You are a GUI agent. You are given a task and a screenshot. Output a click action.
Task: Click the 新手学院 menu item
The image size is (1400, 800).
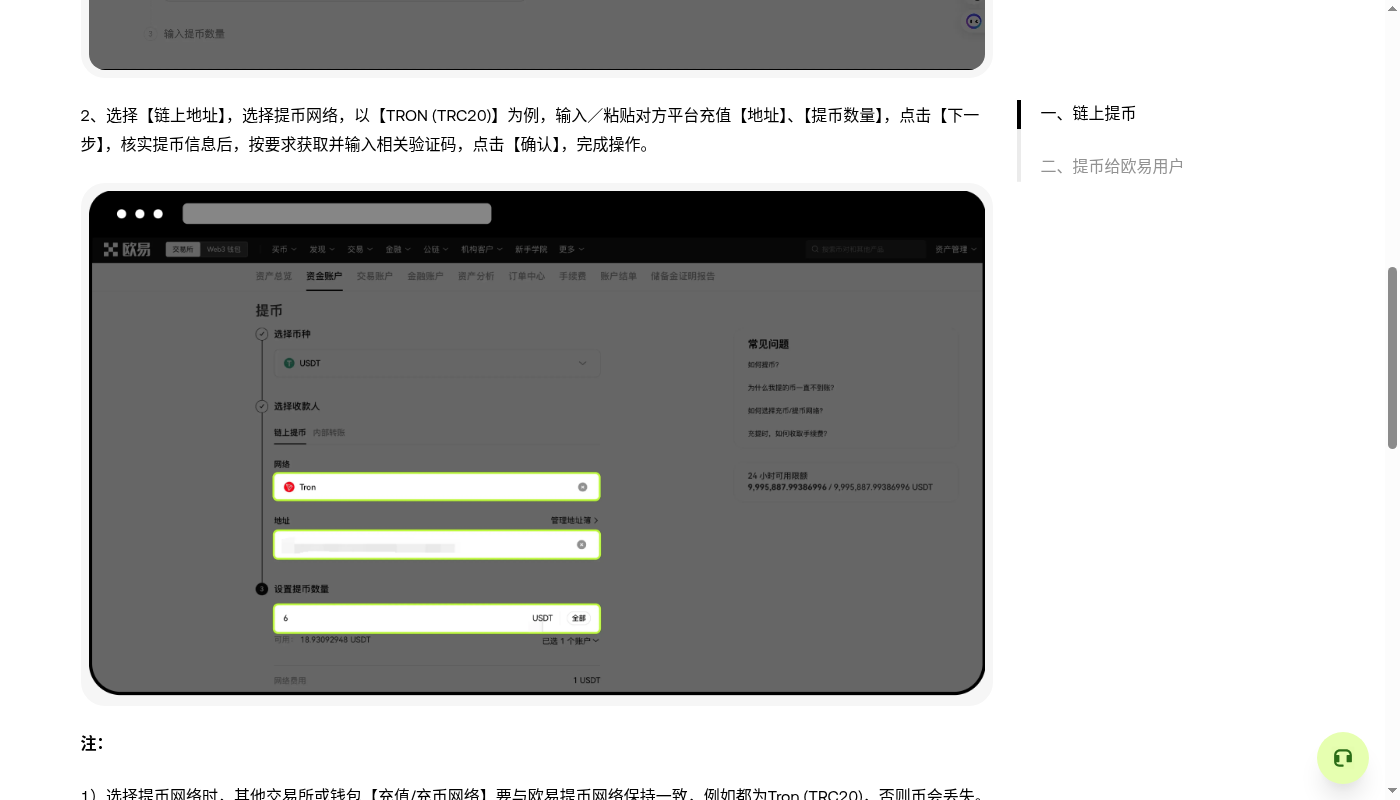[x=531, y=249]
